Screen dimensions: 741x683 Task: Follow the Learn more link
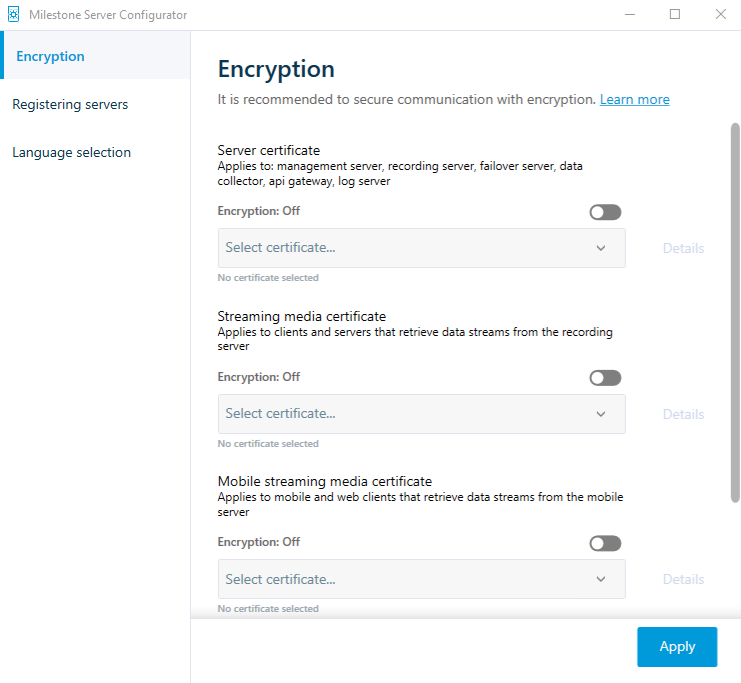click(x=634, y=100)
